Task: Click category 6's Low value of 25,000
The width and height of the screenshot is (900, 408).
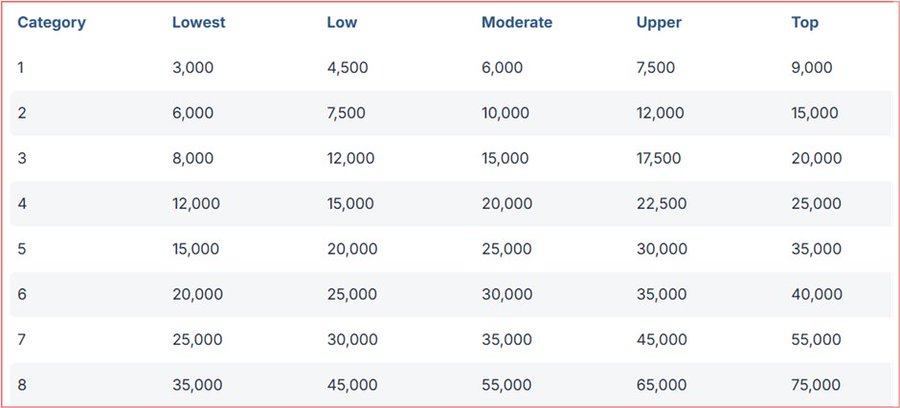Action: [x=351, y=294]
